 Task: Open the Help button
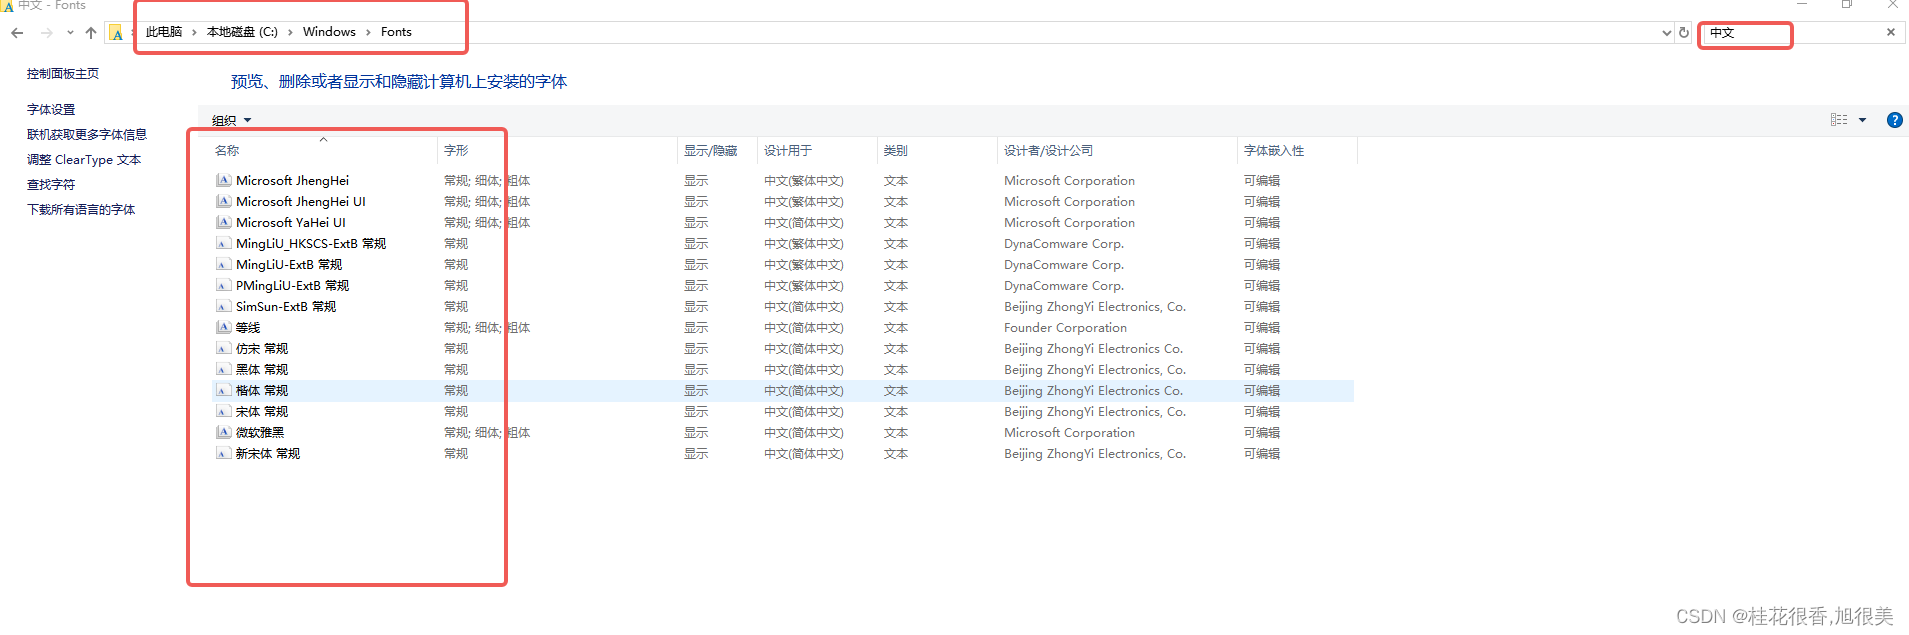[1894, 120]
